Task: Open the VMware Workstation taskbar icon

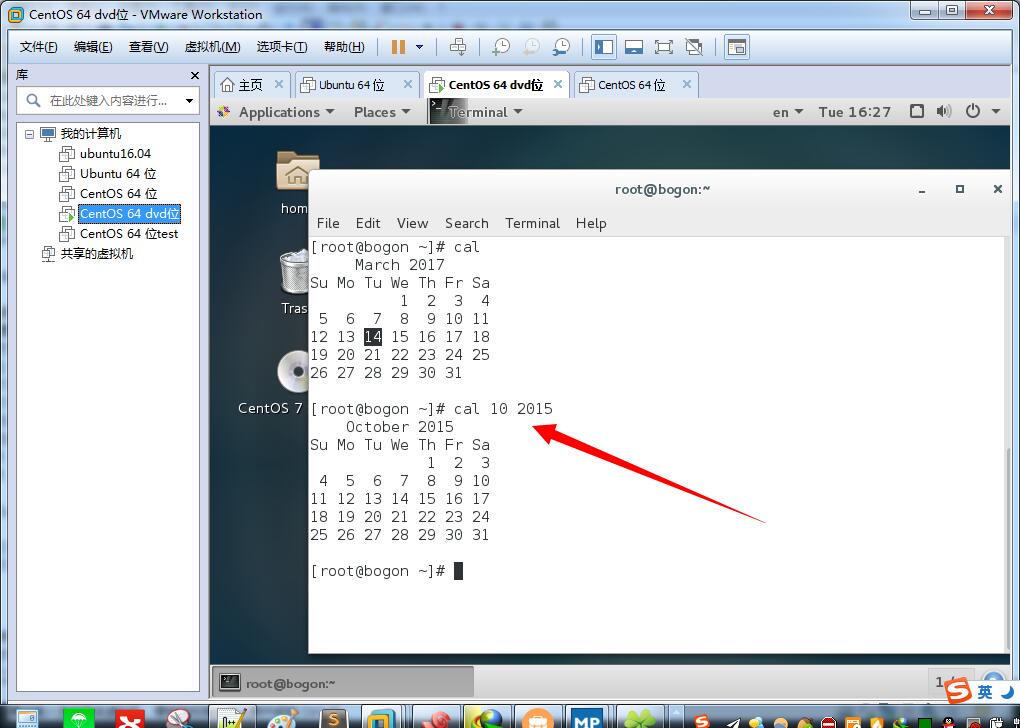Action: click(x=383, y=718)
